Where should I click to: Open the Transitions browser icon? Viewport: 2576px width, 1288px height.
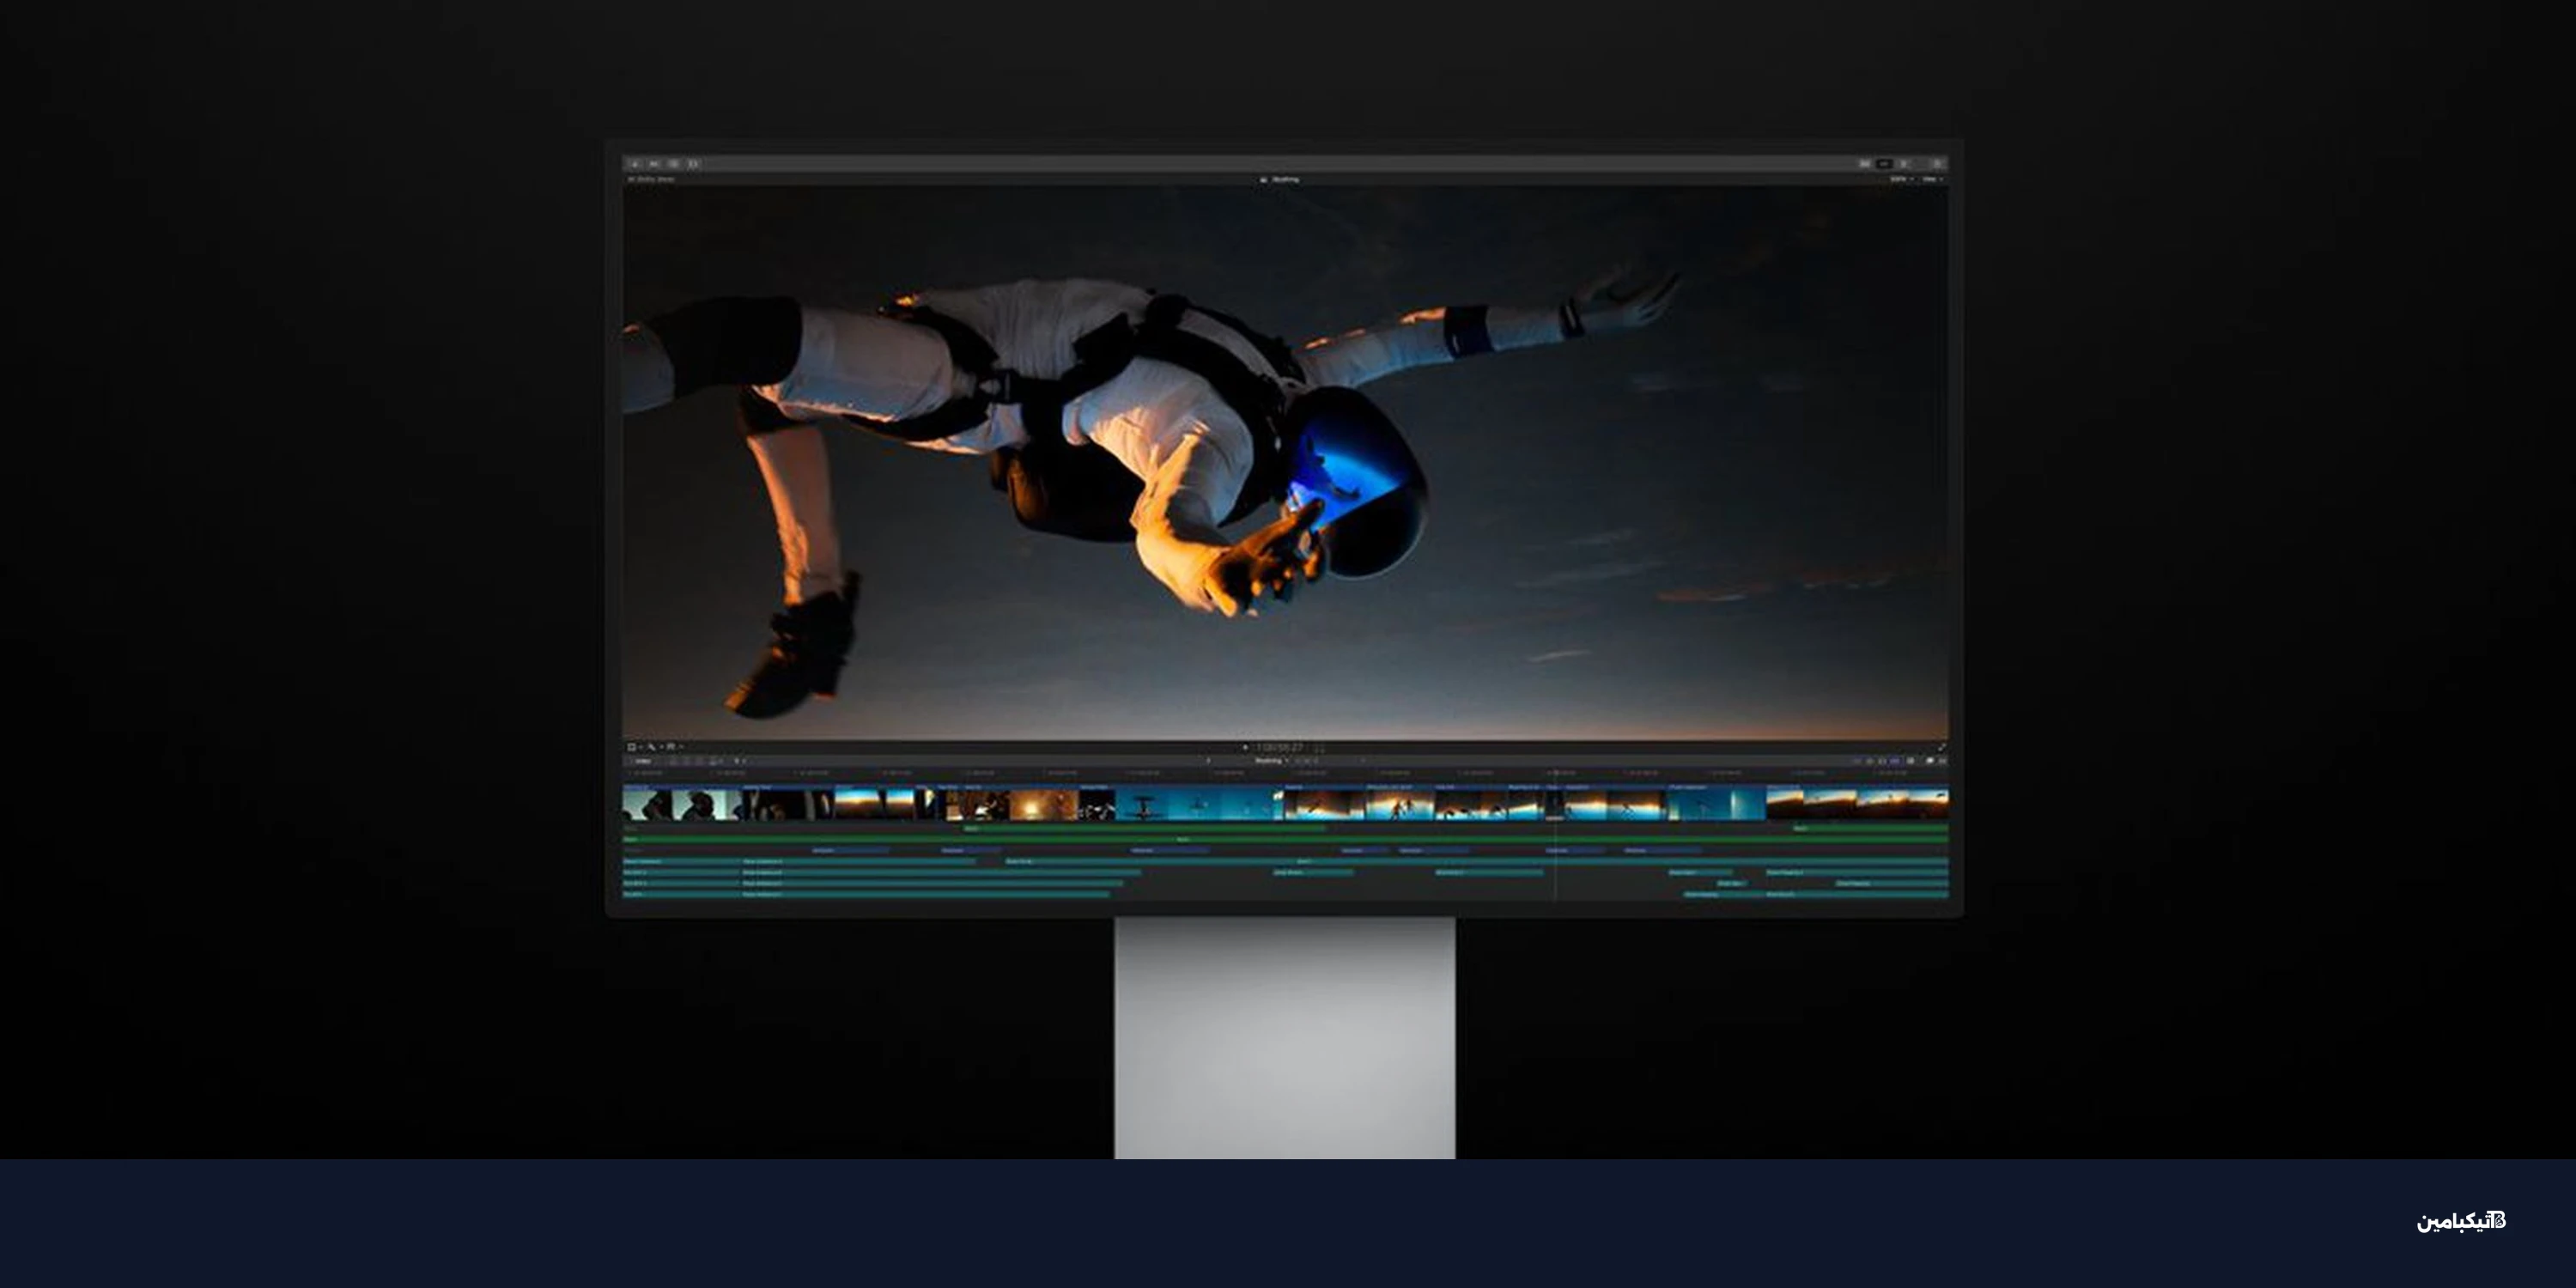click(x=1943, y=761)
